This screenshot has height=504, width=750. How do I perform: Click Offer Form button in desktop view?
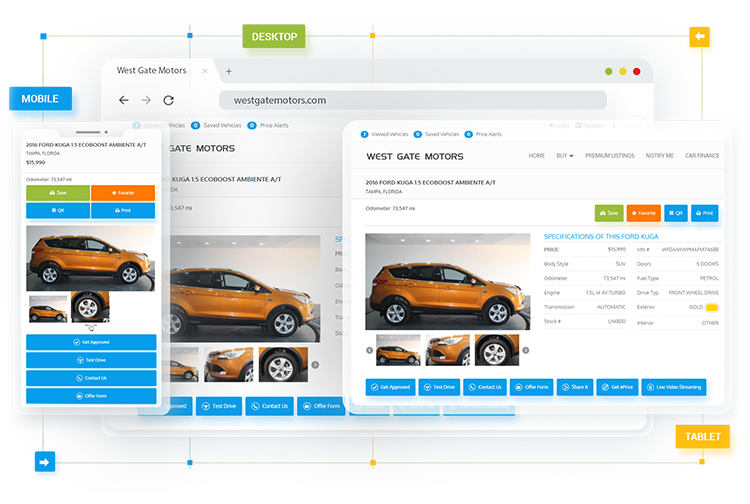coord(320,406)
